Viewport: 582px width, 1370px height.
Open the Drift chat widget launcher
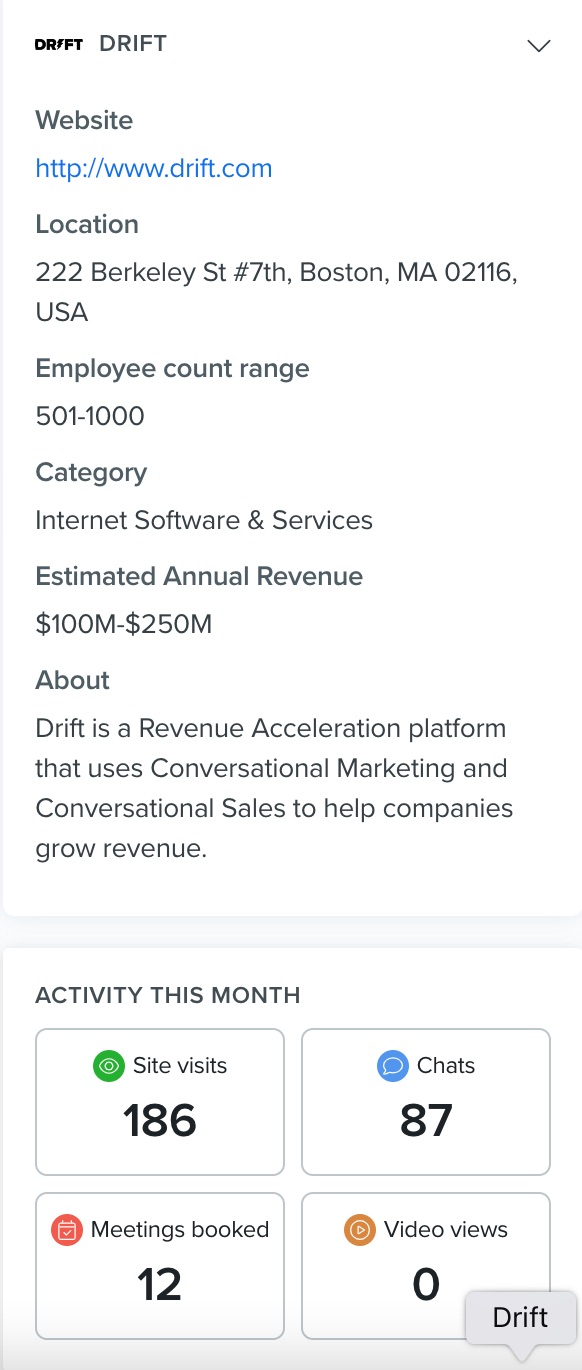(520, 1318)
